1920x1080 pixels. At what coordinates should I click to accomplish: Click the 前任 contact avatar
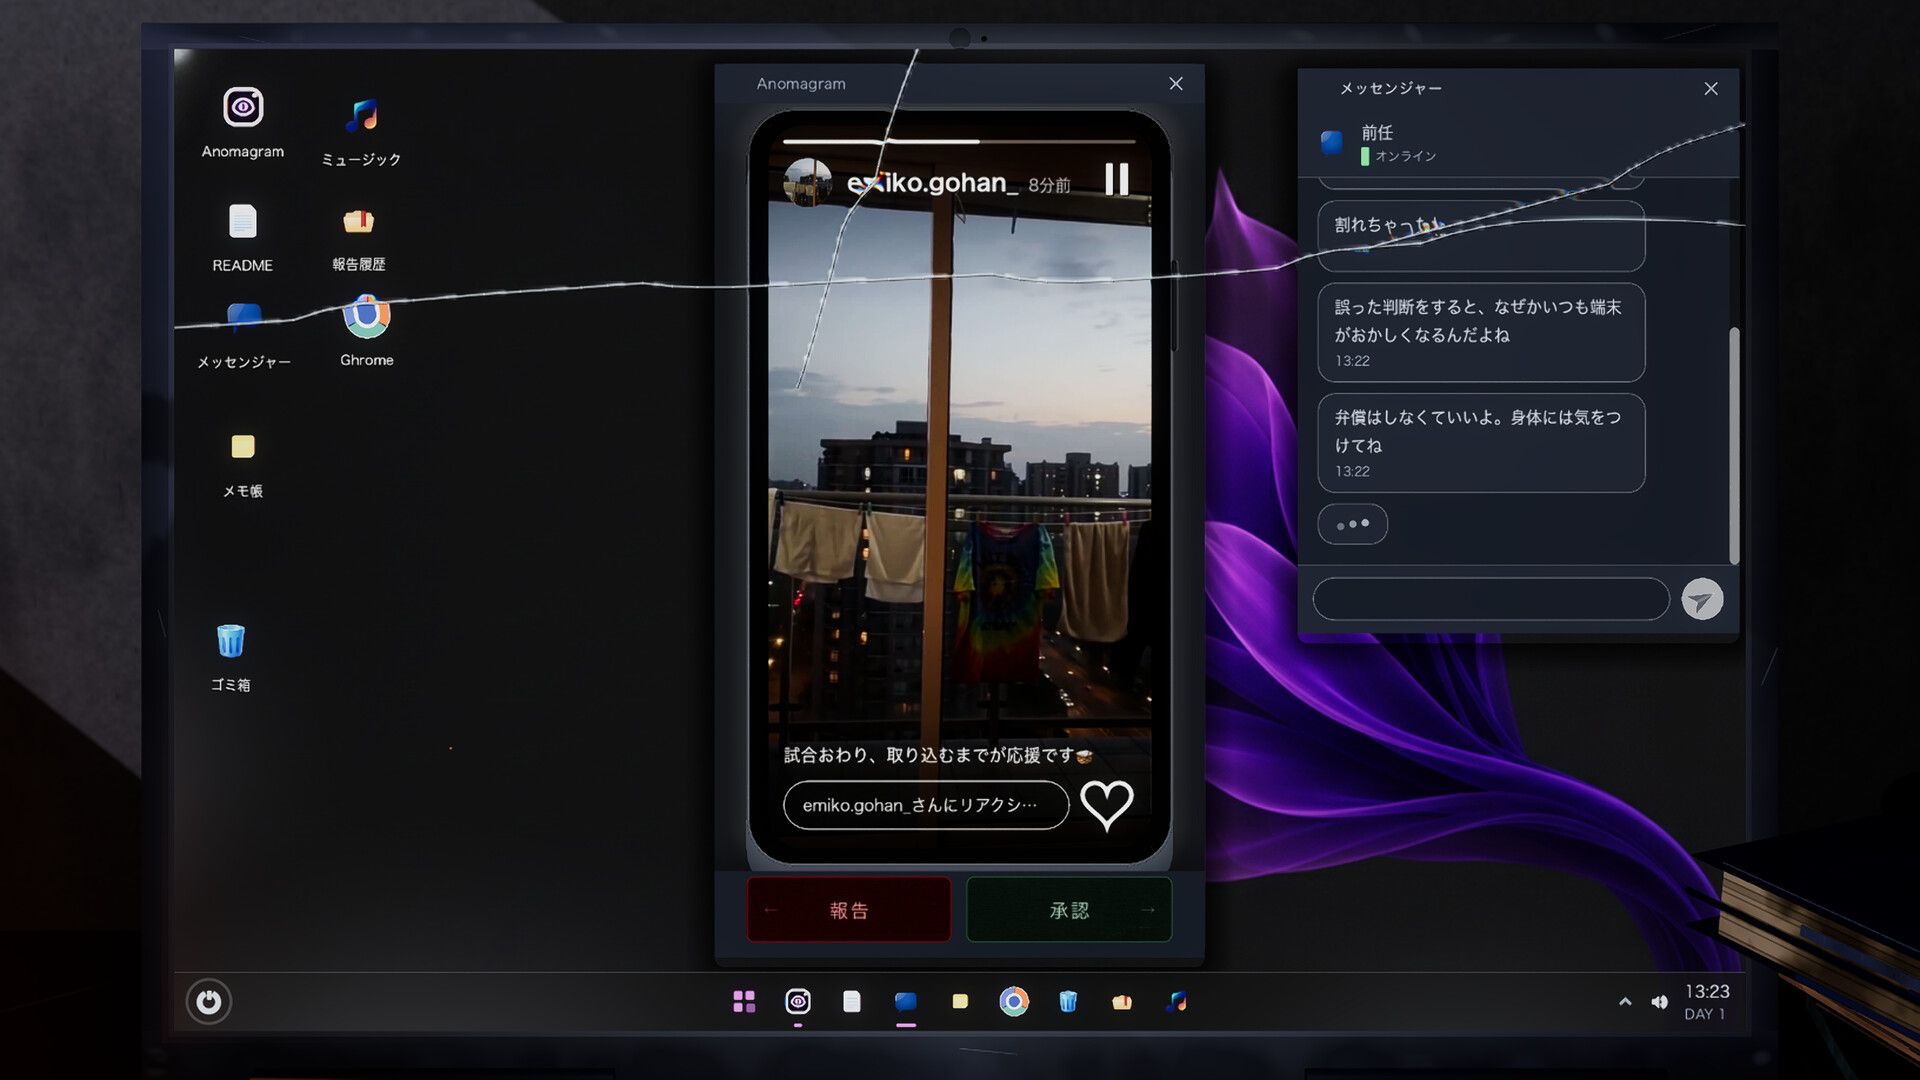[x=1332, y=143]
